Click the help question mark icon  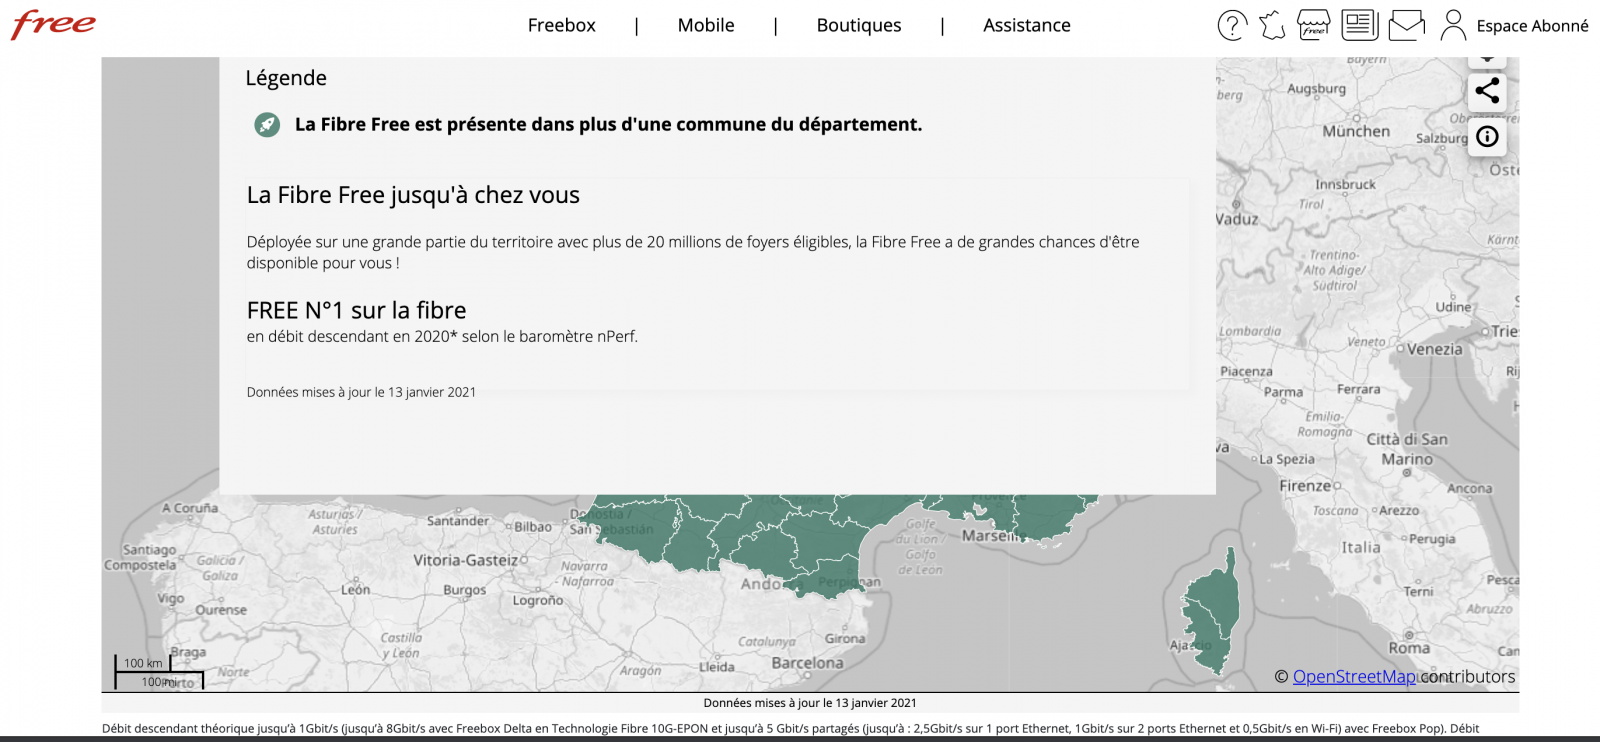pos(1232,26)
